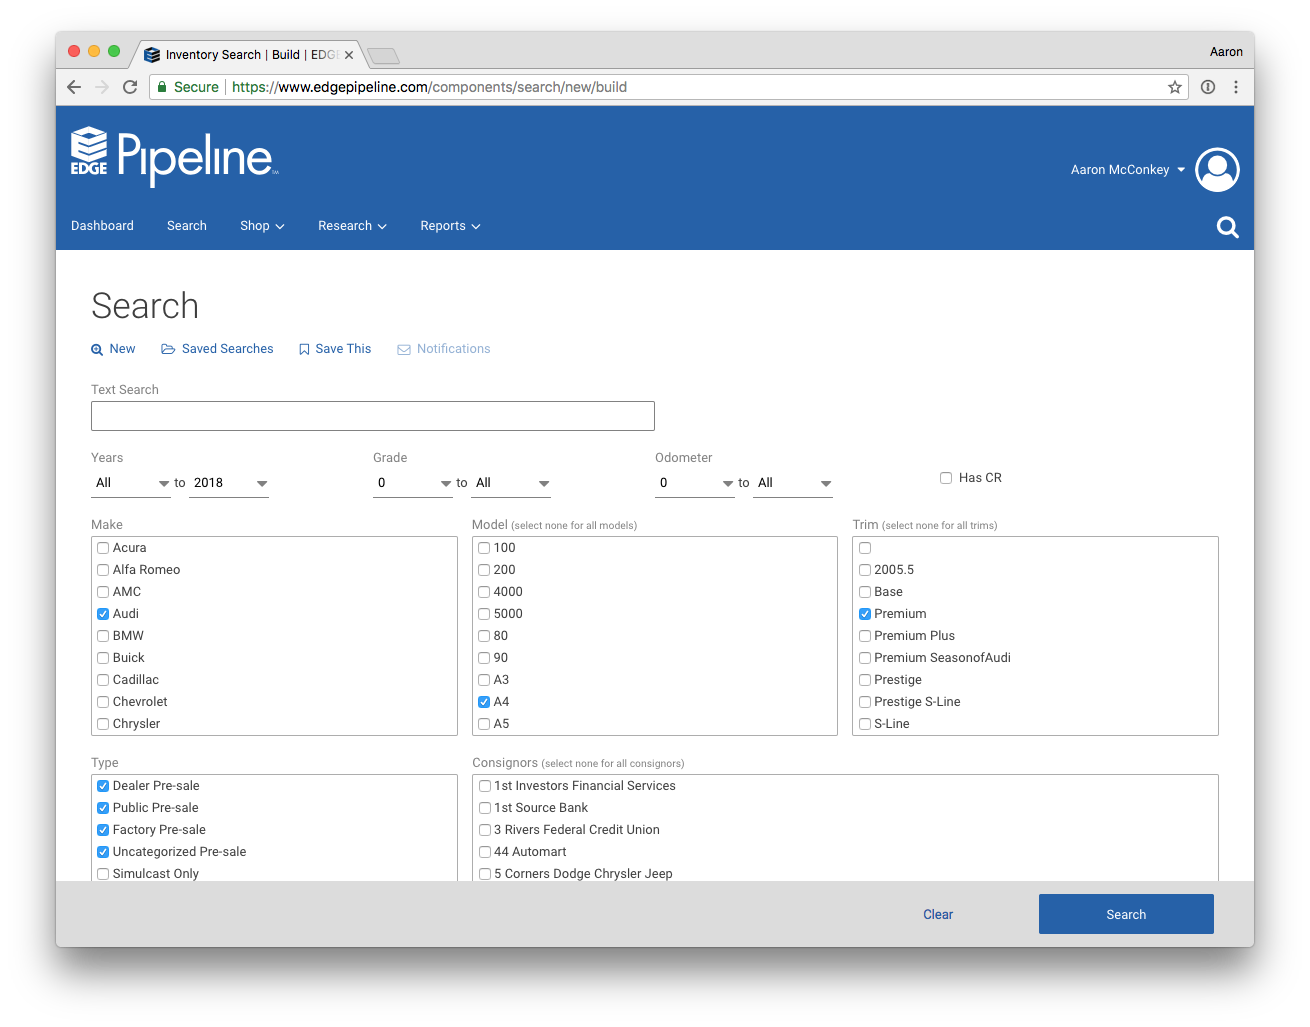The height and width of the screenshot is (1027, 1310).
Task: Open the Grade minimum dropdown
Action: (x=413, y=483)
